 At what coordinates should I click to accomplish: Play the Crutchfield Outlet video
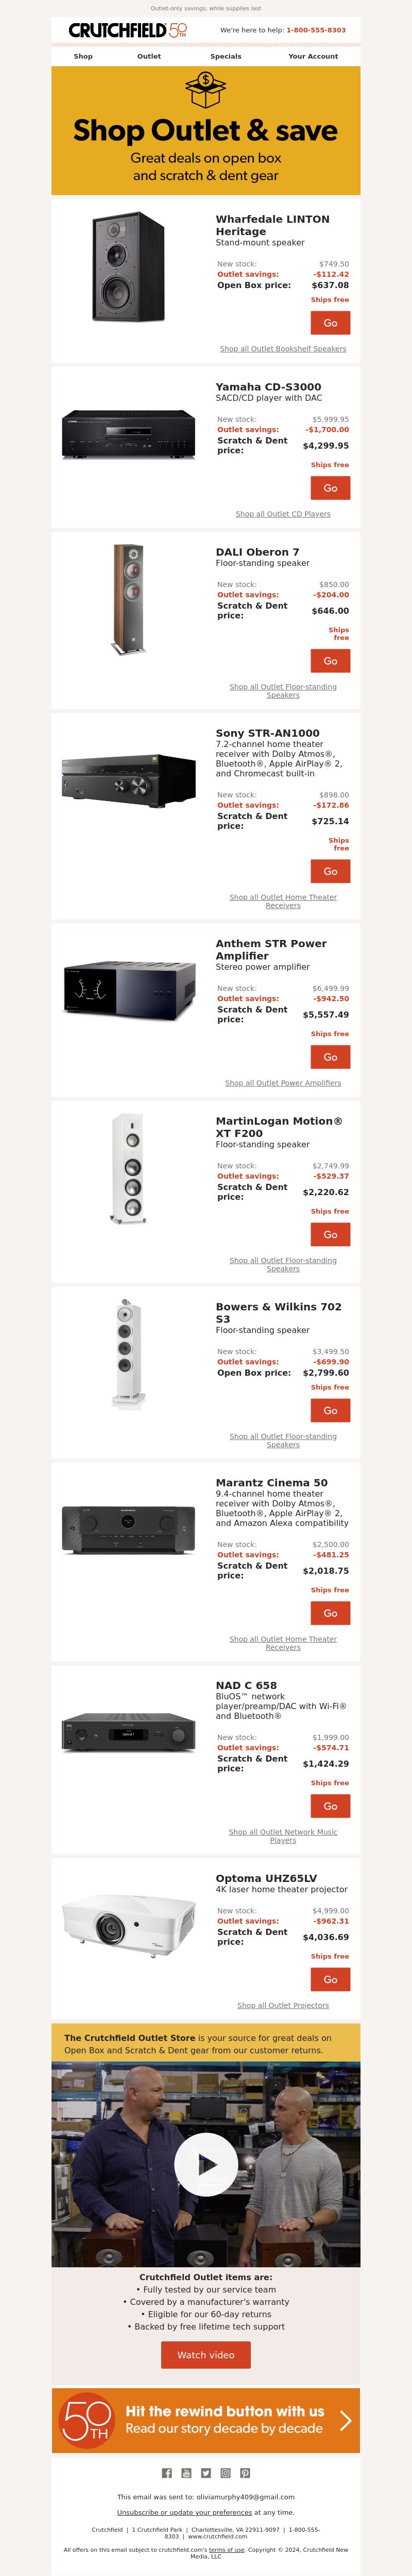point(206,2164)
